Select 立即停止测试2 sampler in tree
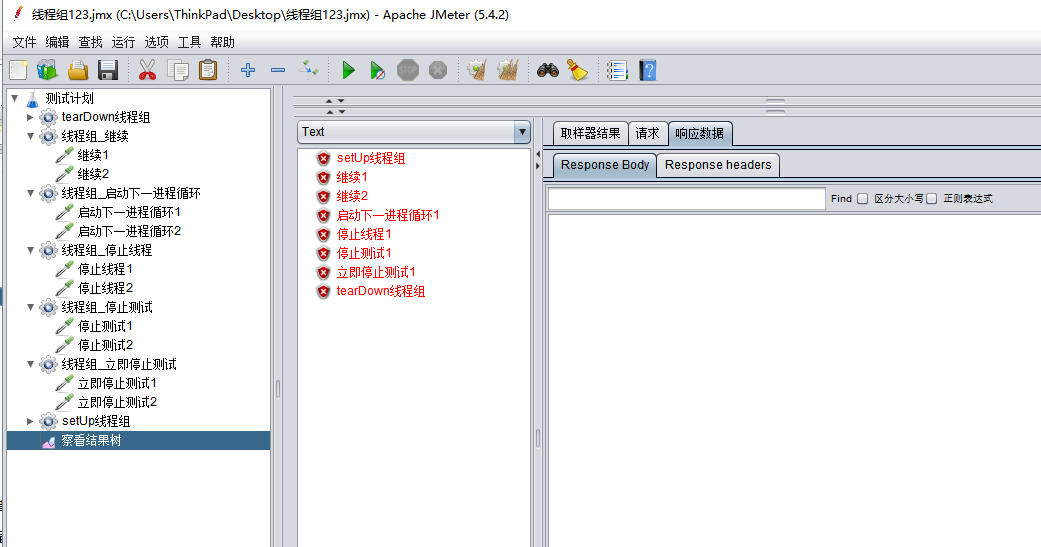The image size is (1041, 547). click(x=117, y=402)
